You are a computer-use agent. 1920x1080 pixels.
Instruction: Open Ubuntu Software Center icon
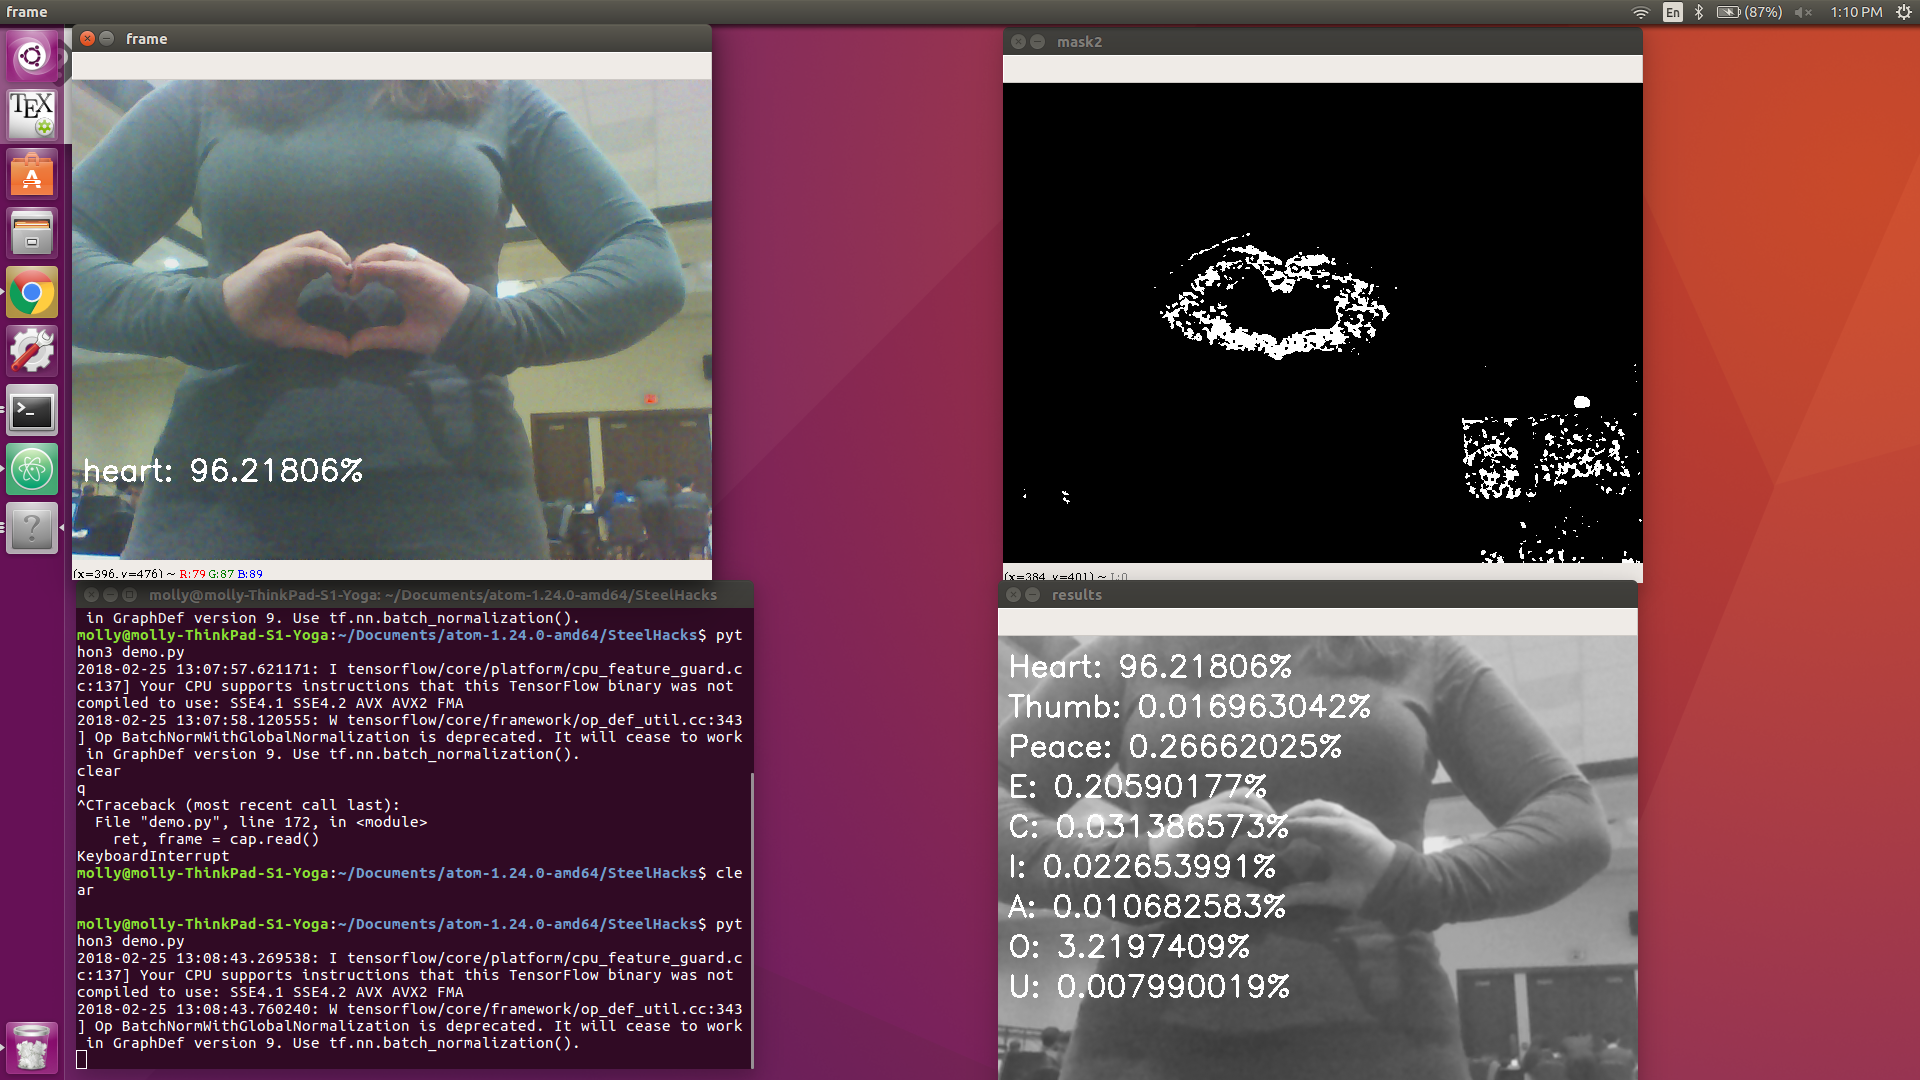(x=32, y=175)
